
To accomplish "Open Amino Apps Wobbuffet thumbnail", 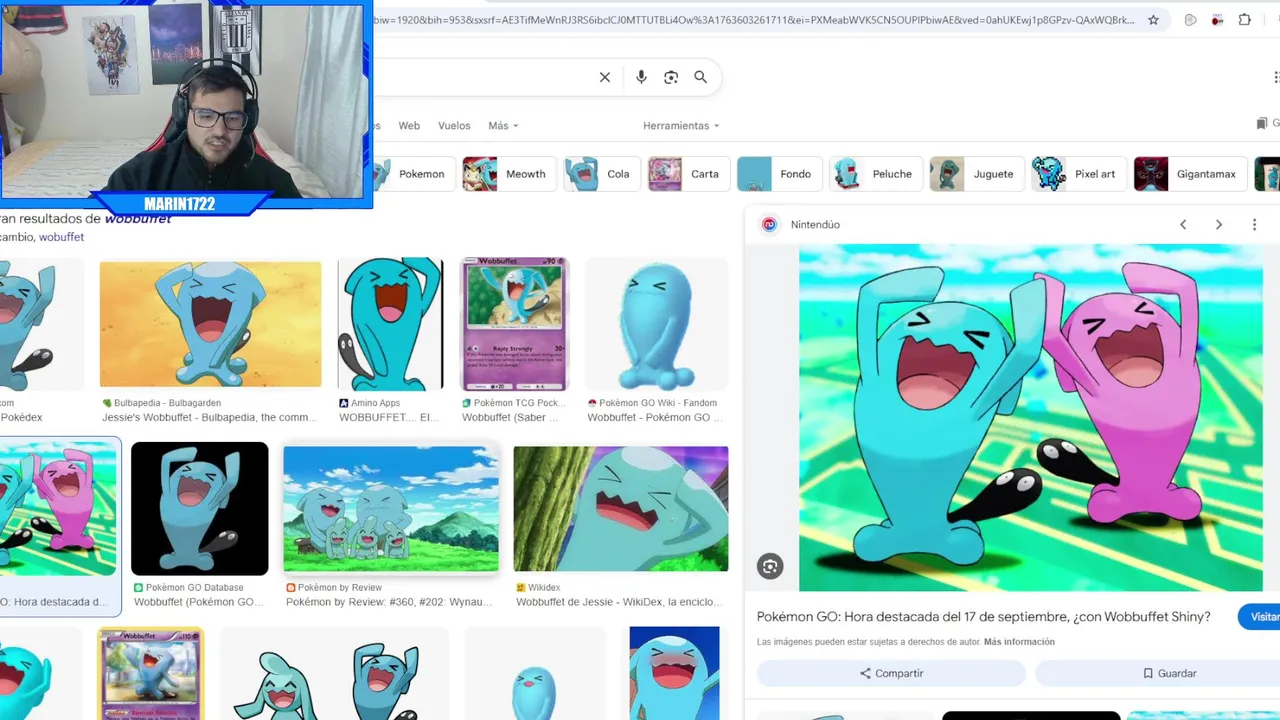I will (390, 324).
